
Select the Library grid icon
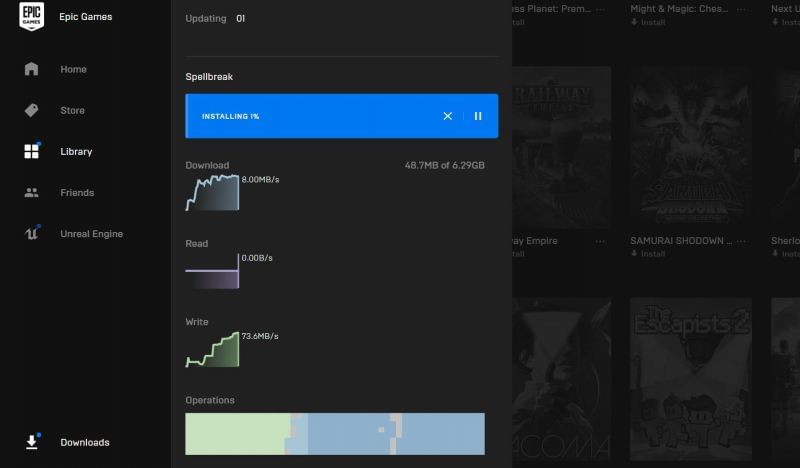pyautogui.click(x=31, y=152)
